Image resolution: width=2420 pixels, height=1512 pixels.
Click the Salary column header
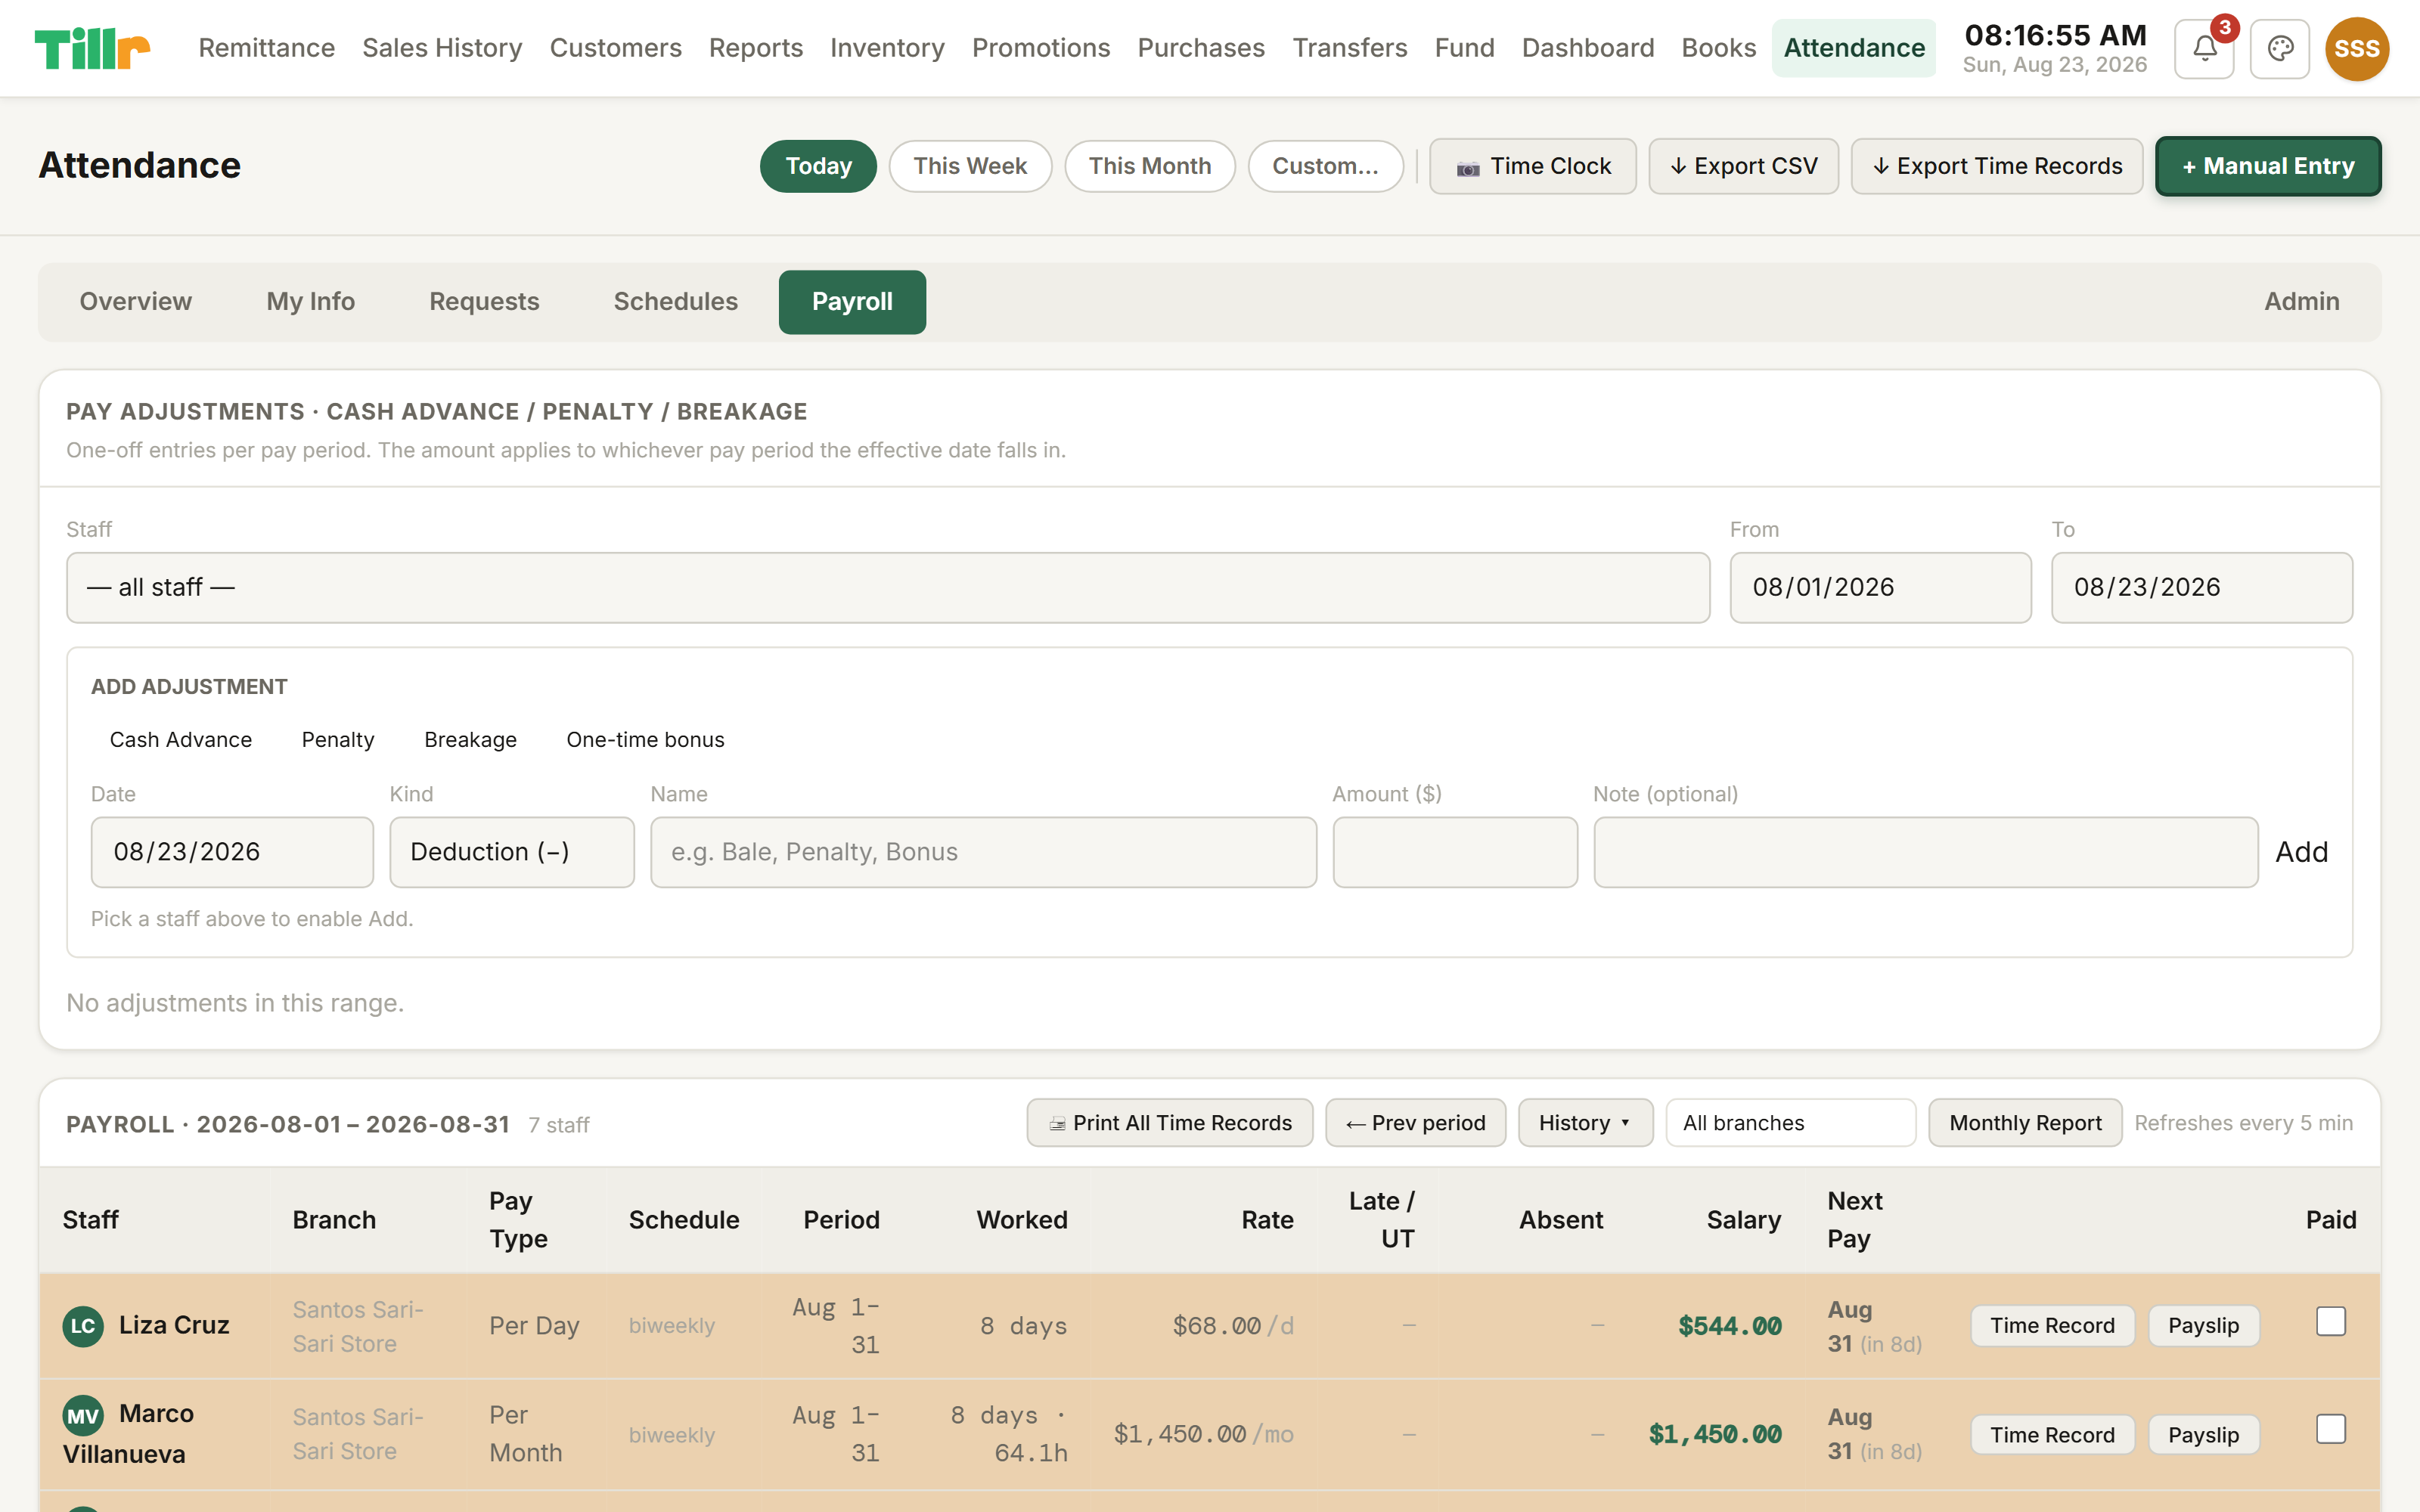coord(1743,1220)
